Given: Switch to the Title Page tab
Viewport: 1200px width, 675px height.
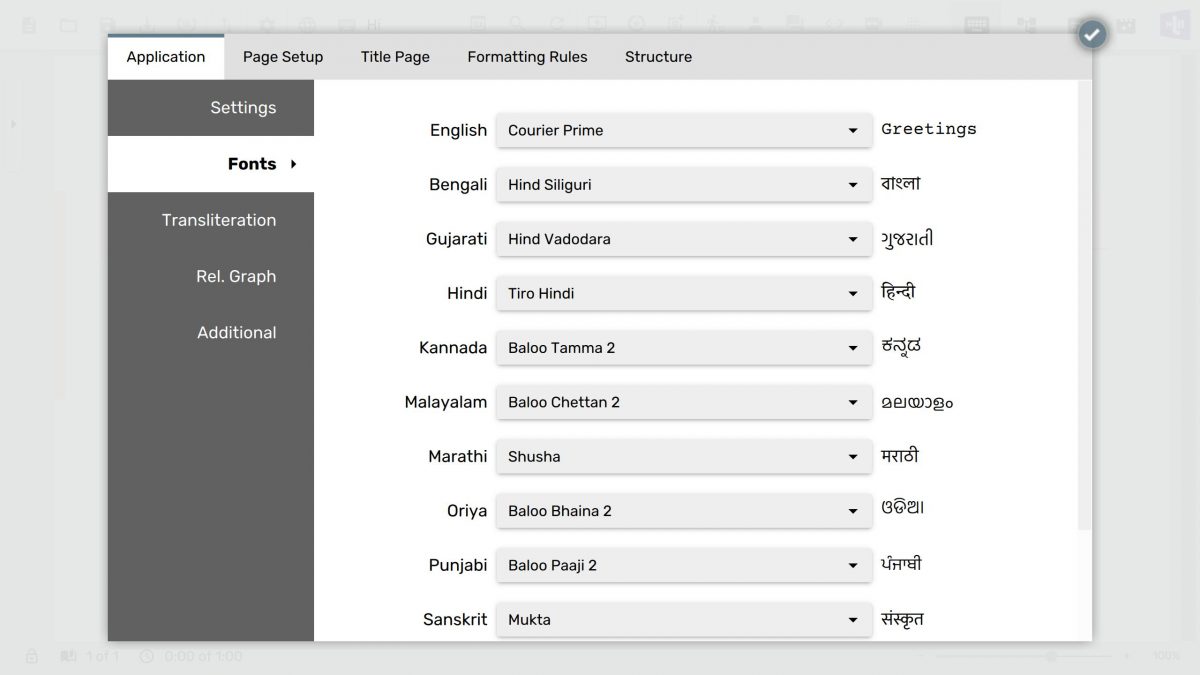Looking at the screenshot, I should point(395,57).
